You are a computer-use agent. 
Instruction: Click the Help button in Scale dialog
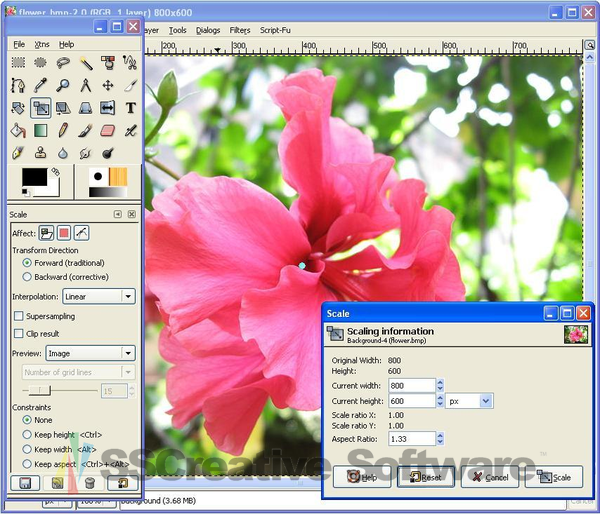click(362, 477)
